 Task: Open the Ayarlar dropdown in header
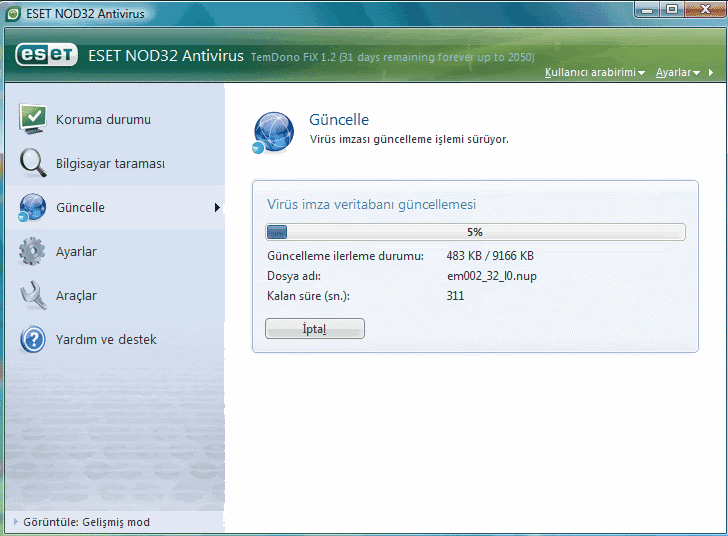coord(677,72)
